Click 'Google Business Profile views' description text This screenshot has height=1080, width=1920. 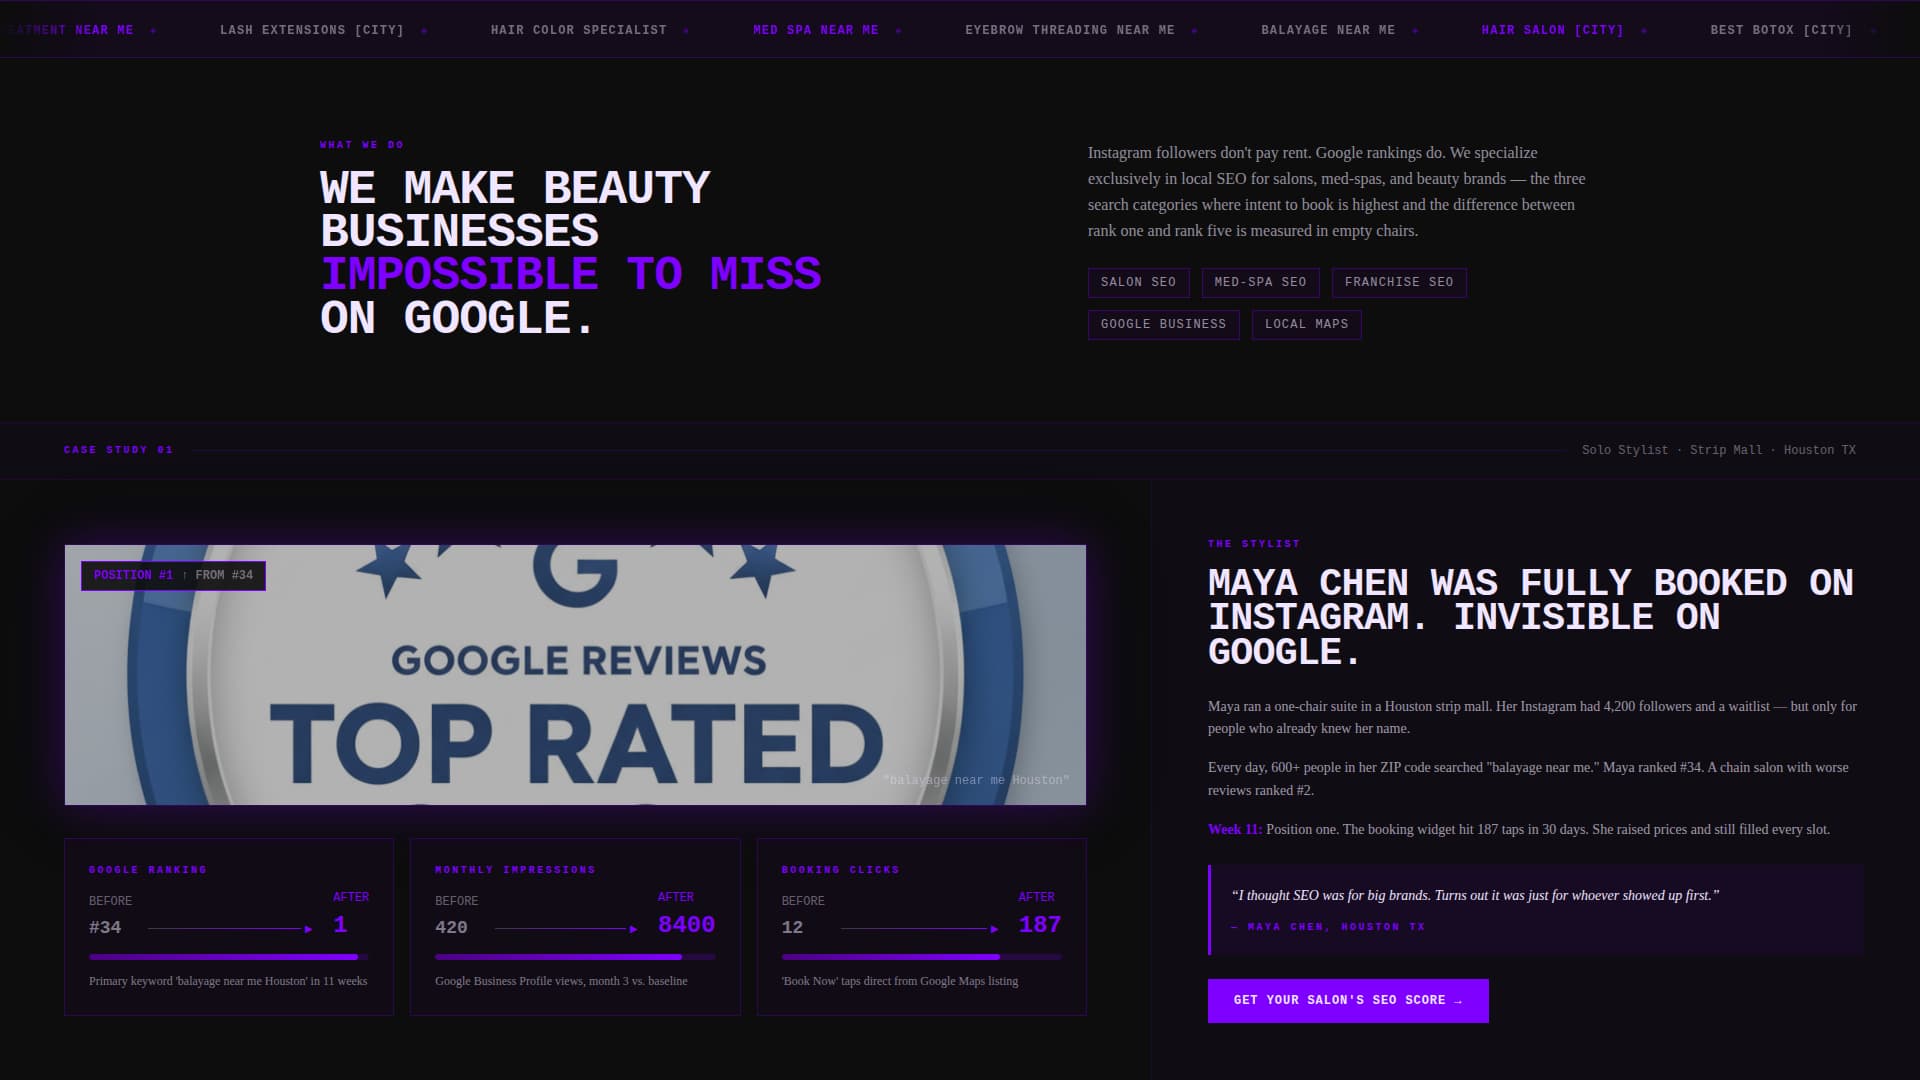point(561,981)
